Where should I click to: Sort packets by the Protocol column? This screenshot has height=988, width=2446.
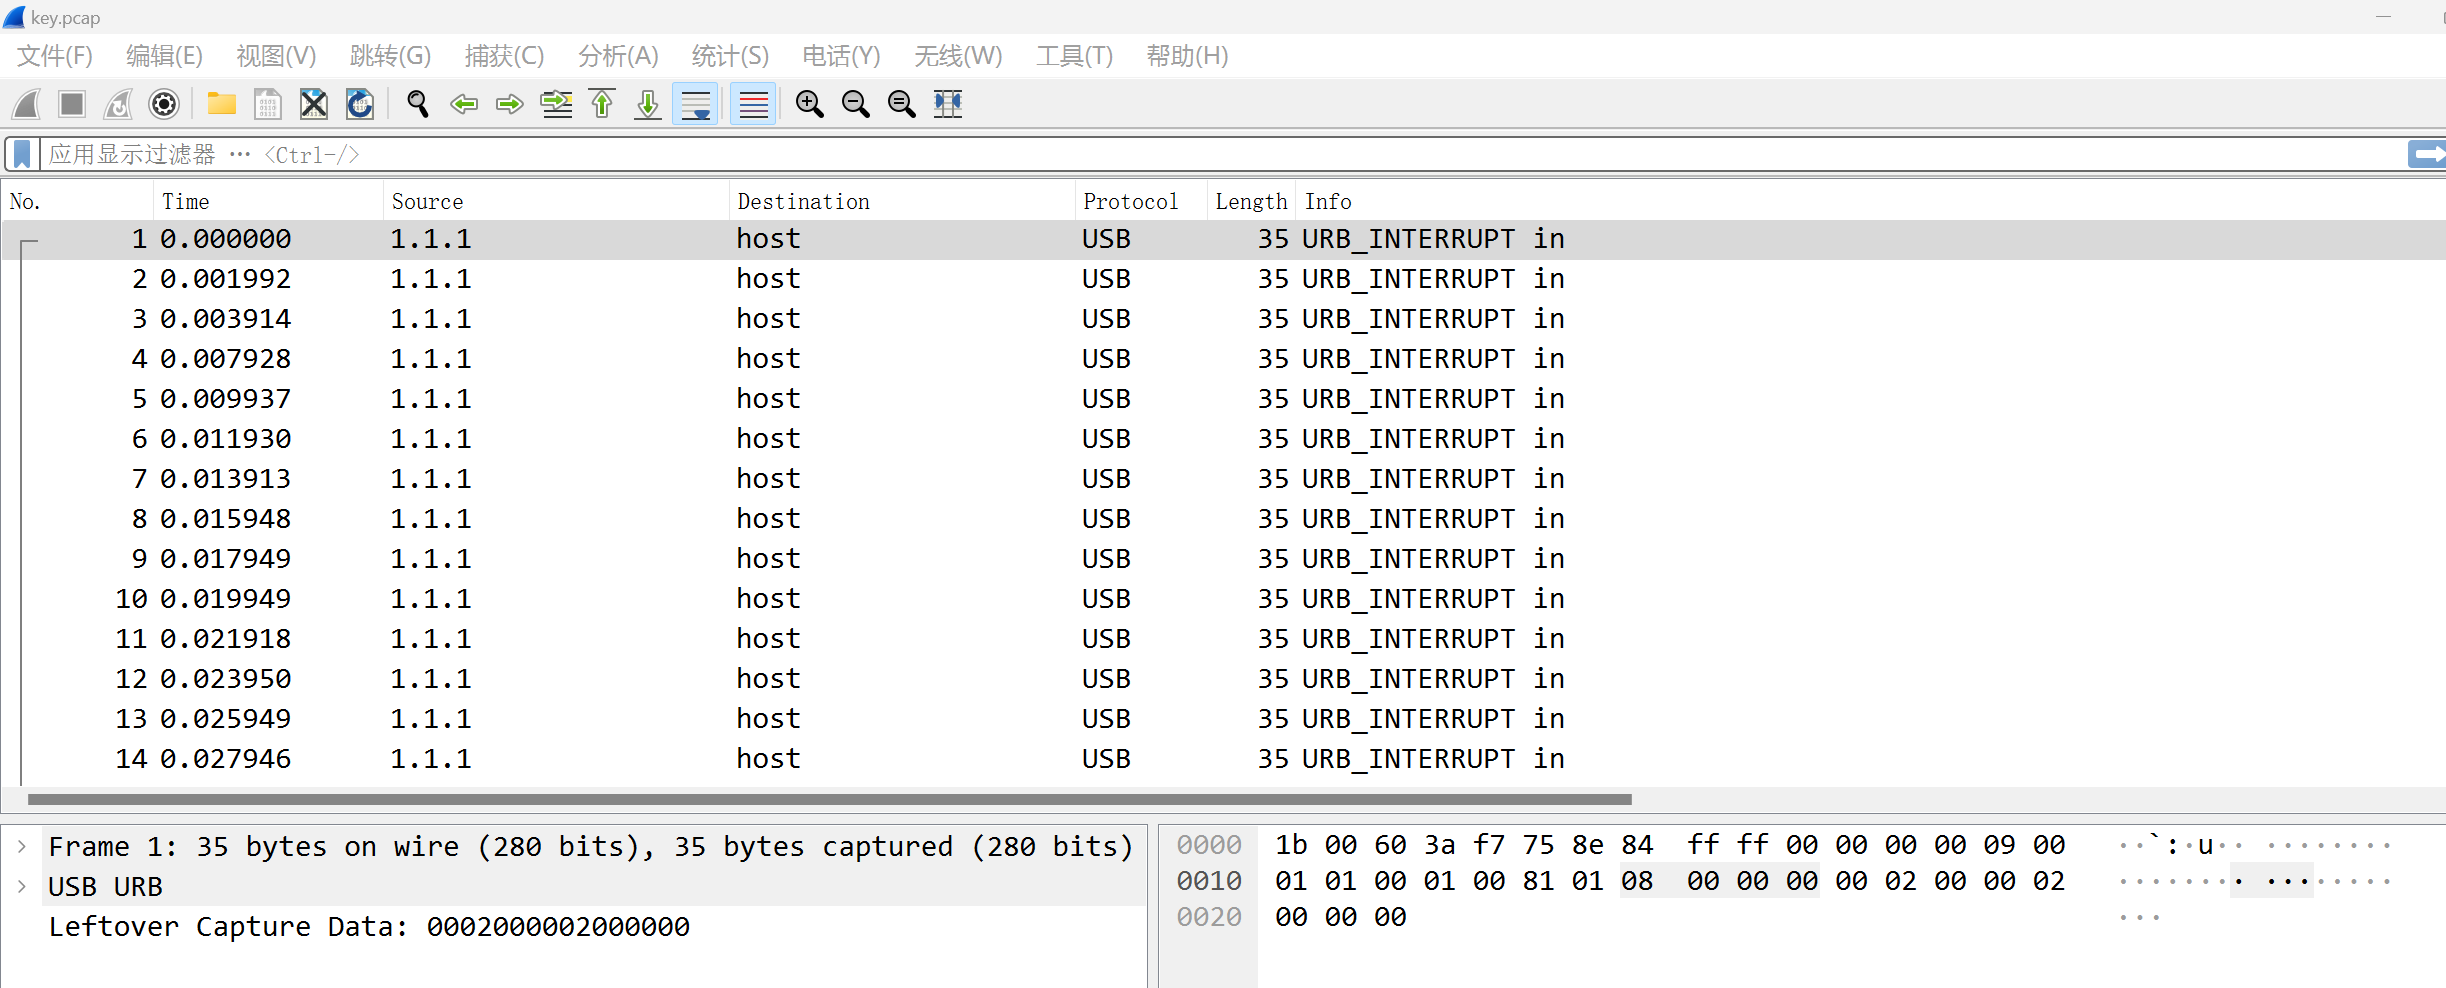click(x=1142, y=202)
